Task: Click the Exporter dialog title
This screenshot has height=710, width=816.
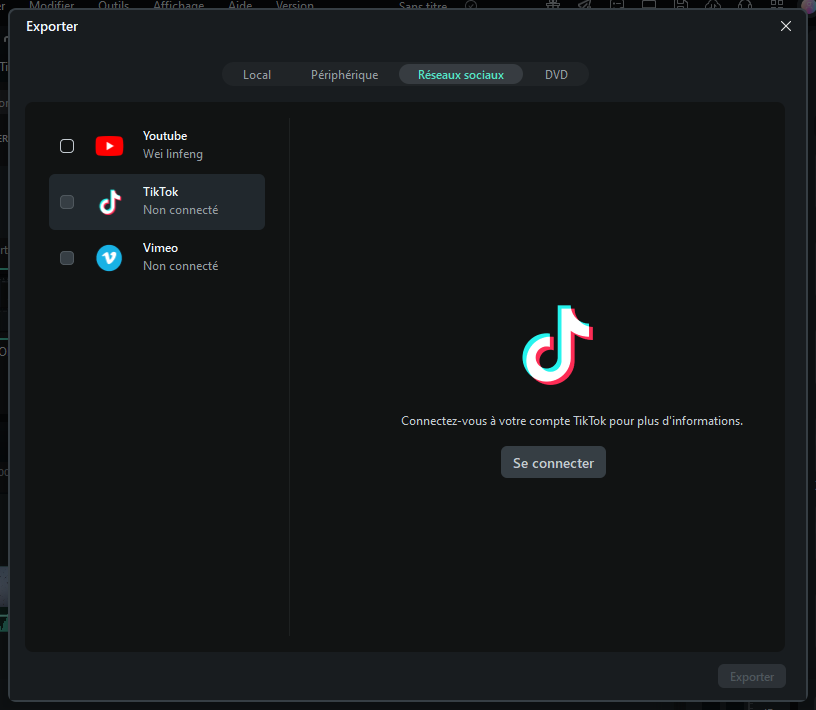Action: [52, 27]
